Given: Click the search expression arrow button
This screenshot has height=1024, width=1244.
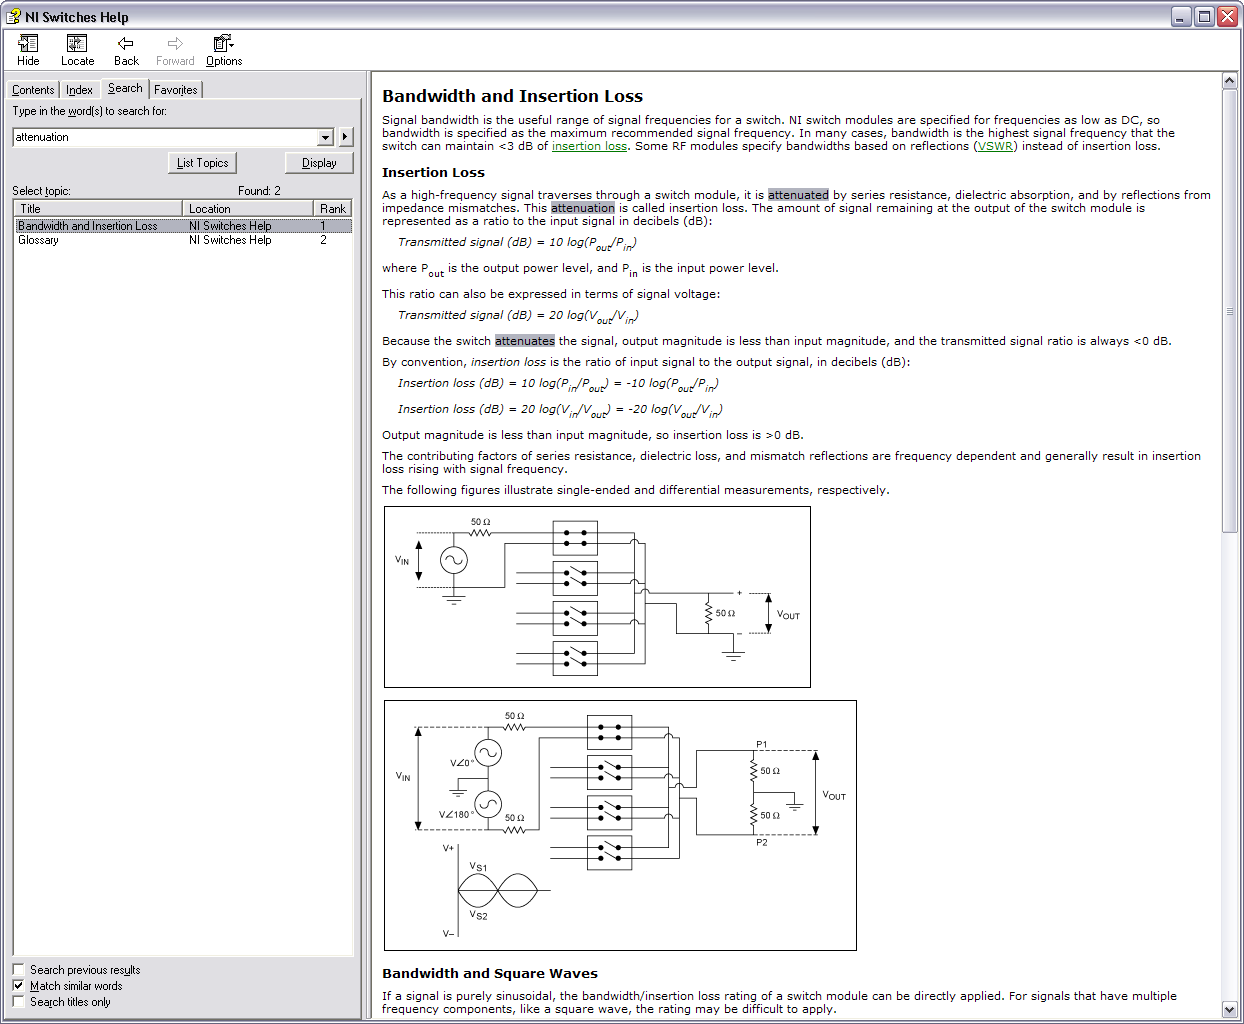Looking at the screenshot, I should 345,137.
